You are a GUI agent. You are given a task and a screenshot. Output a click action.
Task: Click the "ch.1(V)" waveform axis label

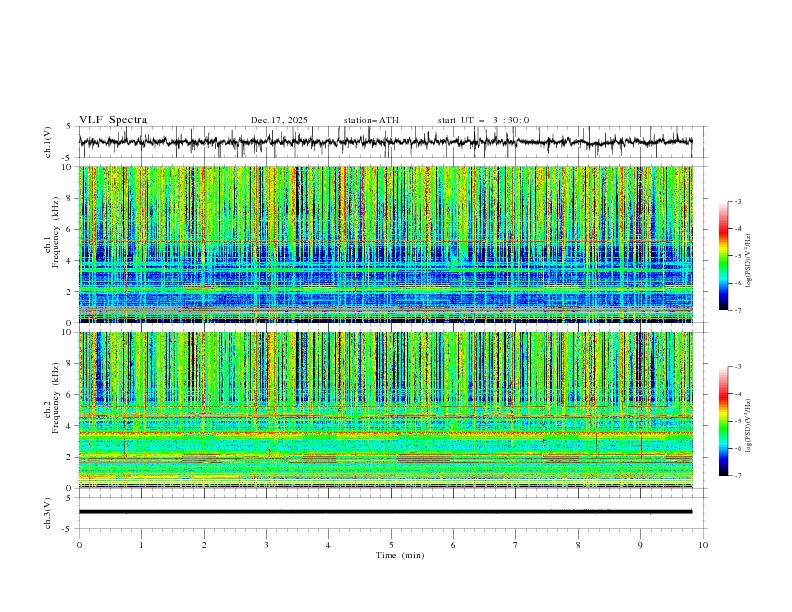[49, 142]
